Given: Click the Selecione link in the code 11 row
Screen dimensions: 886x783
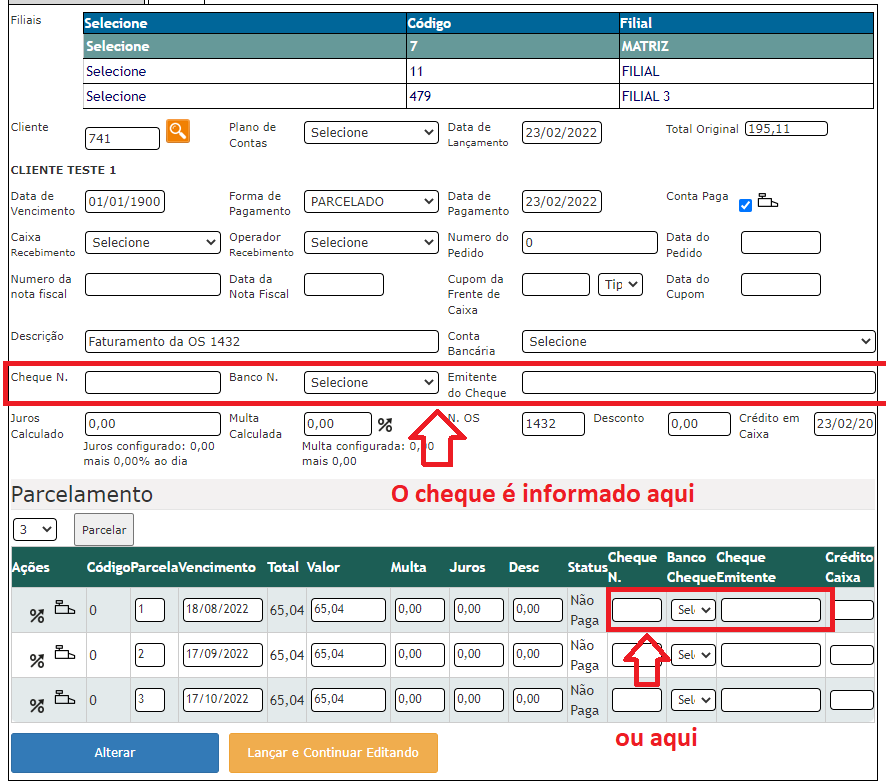Looking at the screenshot, I should [116, 71].
